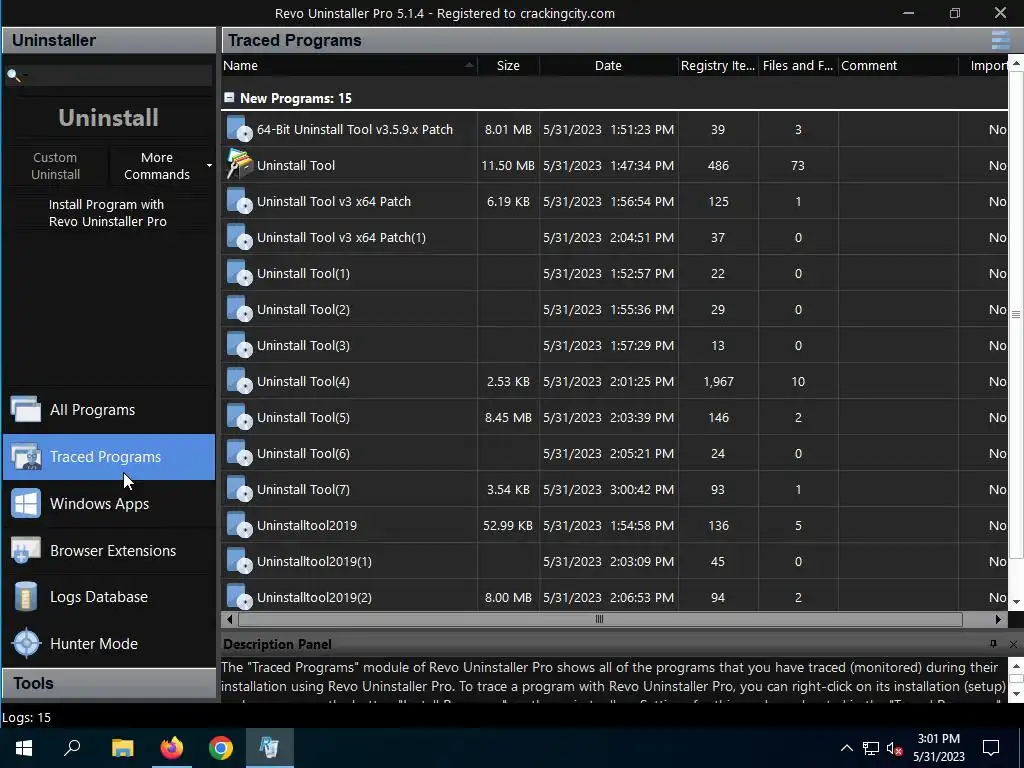Pin the Description Panel
The image size is (1024, 768).
[x=993, y=644]
